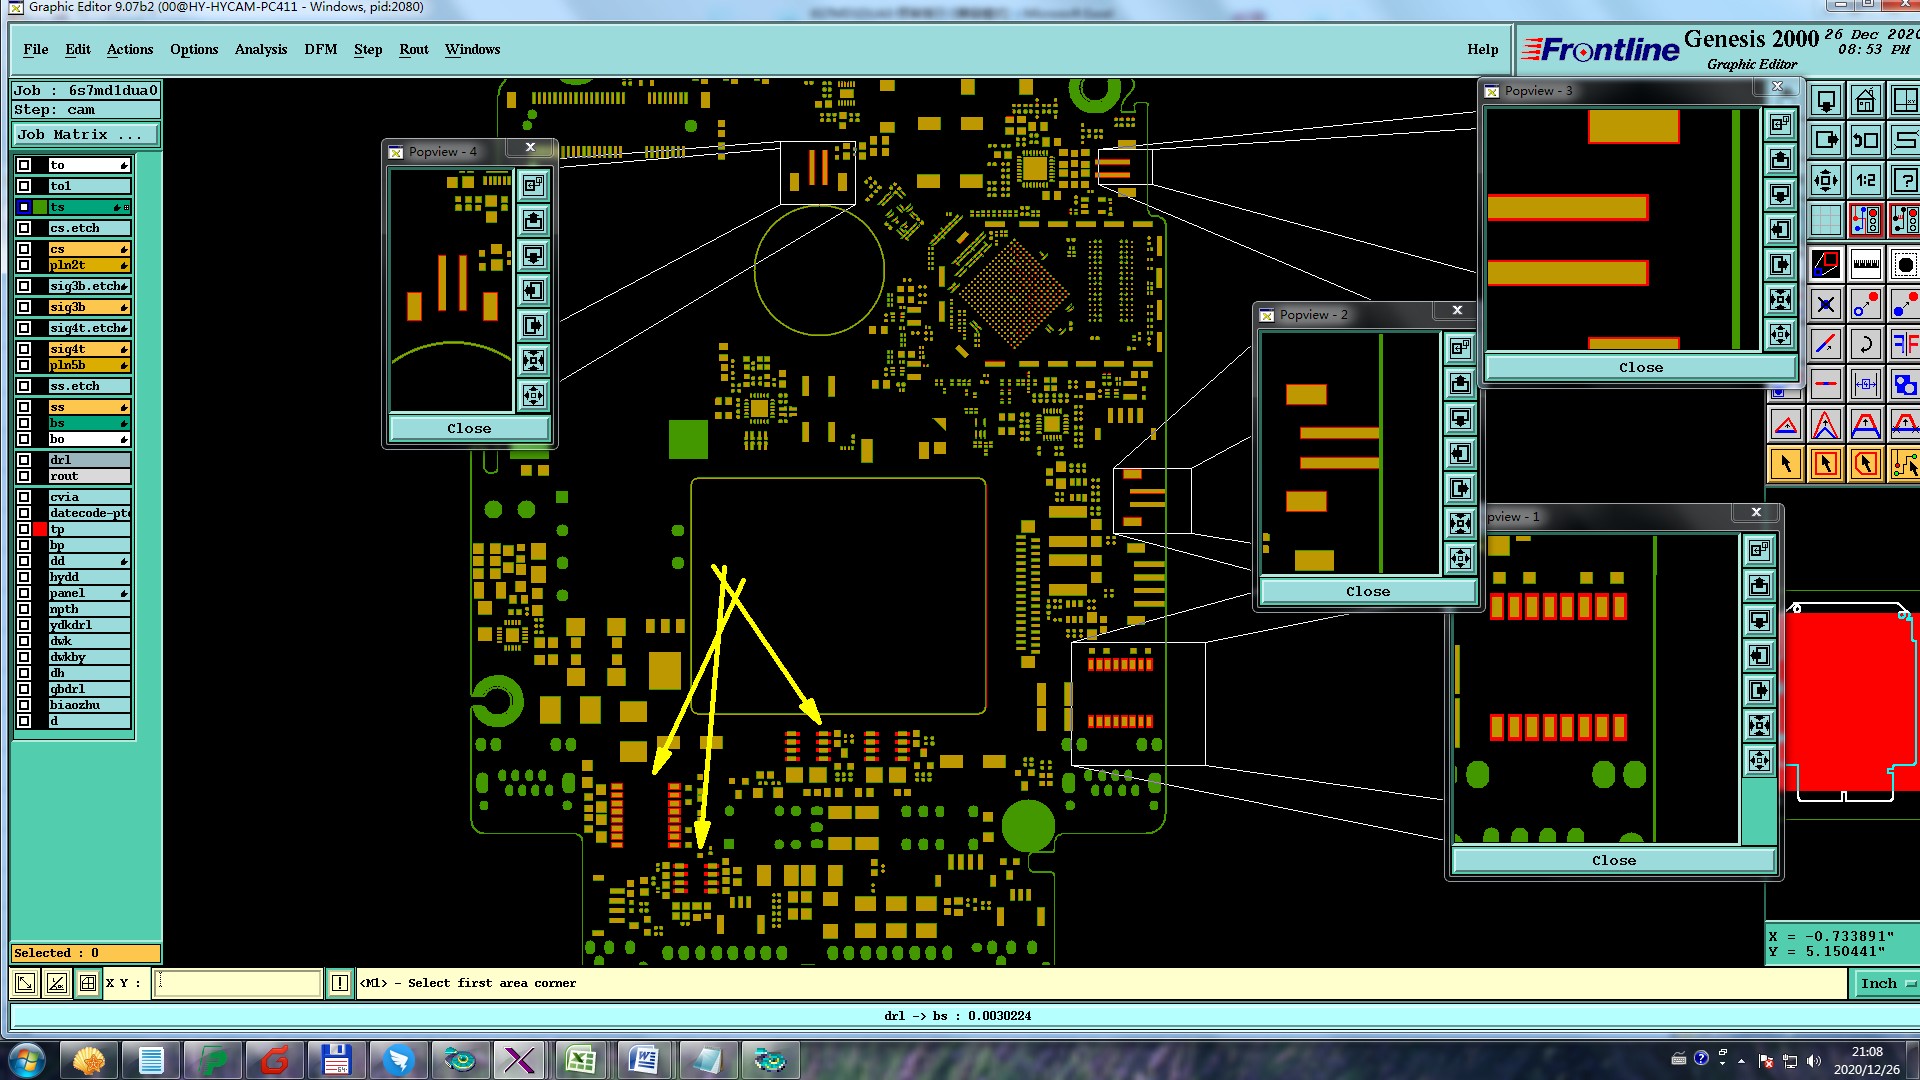Click the red color swatch of tp layer

(x=40, y=529)
